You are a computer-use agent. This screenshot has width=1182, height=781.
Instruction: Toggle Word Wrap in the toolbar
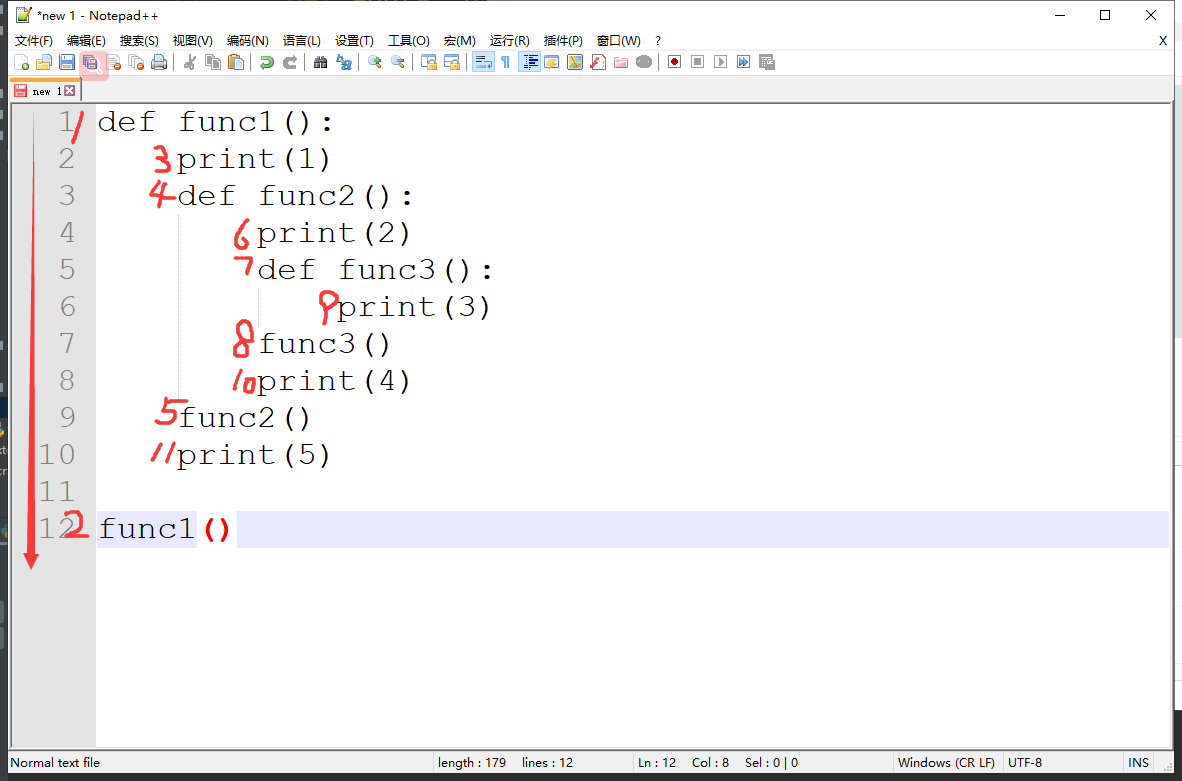point(483,63)
